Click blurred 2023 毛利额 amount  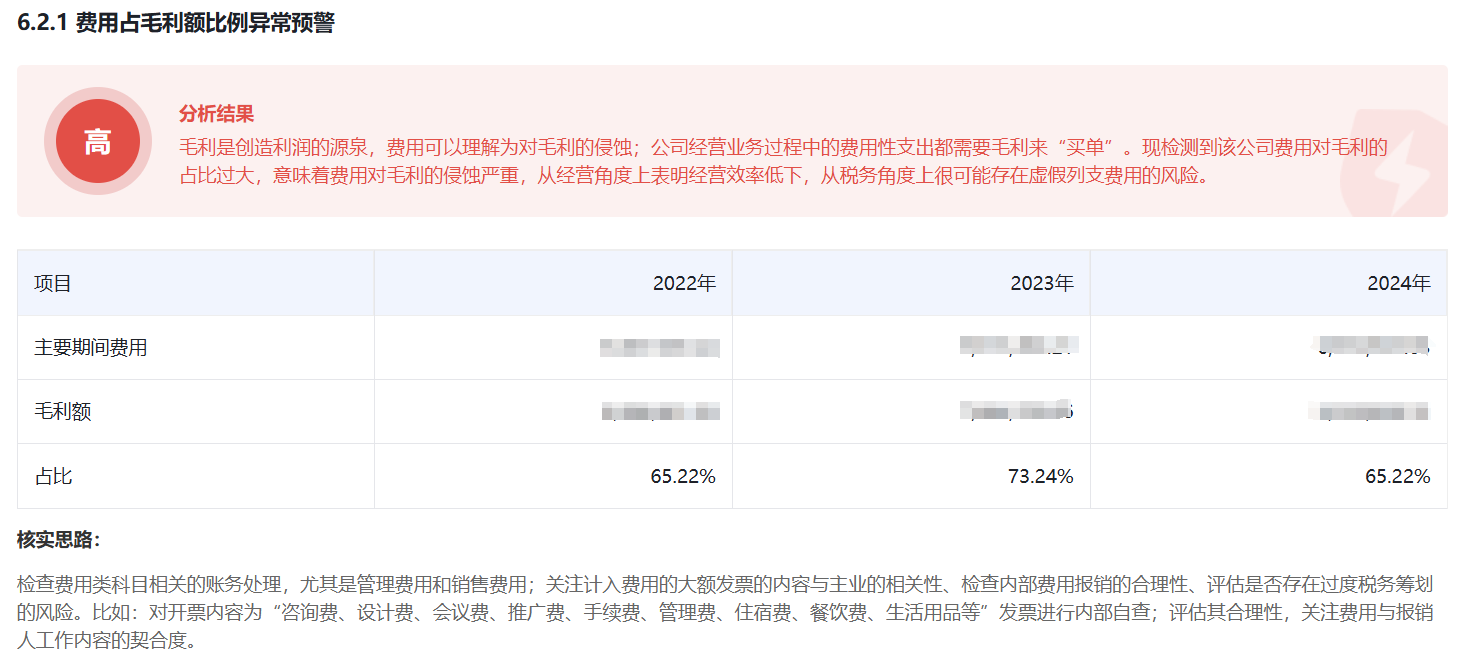[1017, 411]
